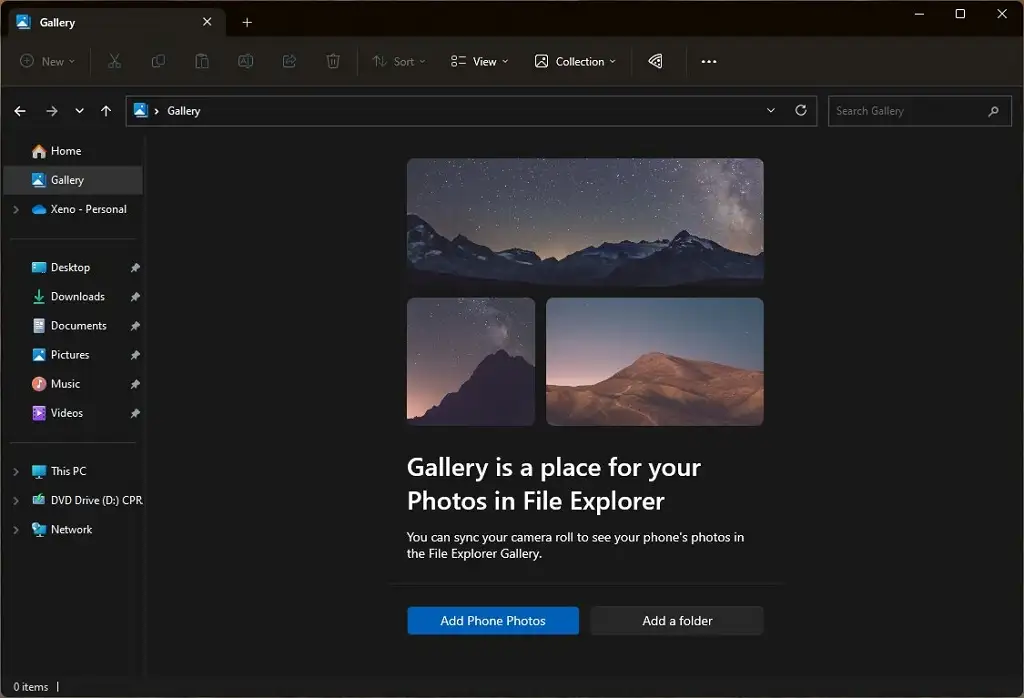1024x698 pixels.
Task: Click the Share icon in the toolbar
Action: 289,61
